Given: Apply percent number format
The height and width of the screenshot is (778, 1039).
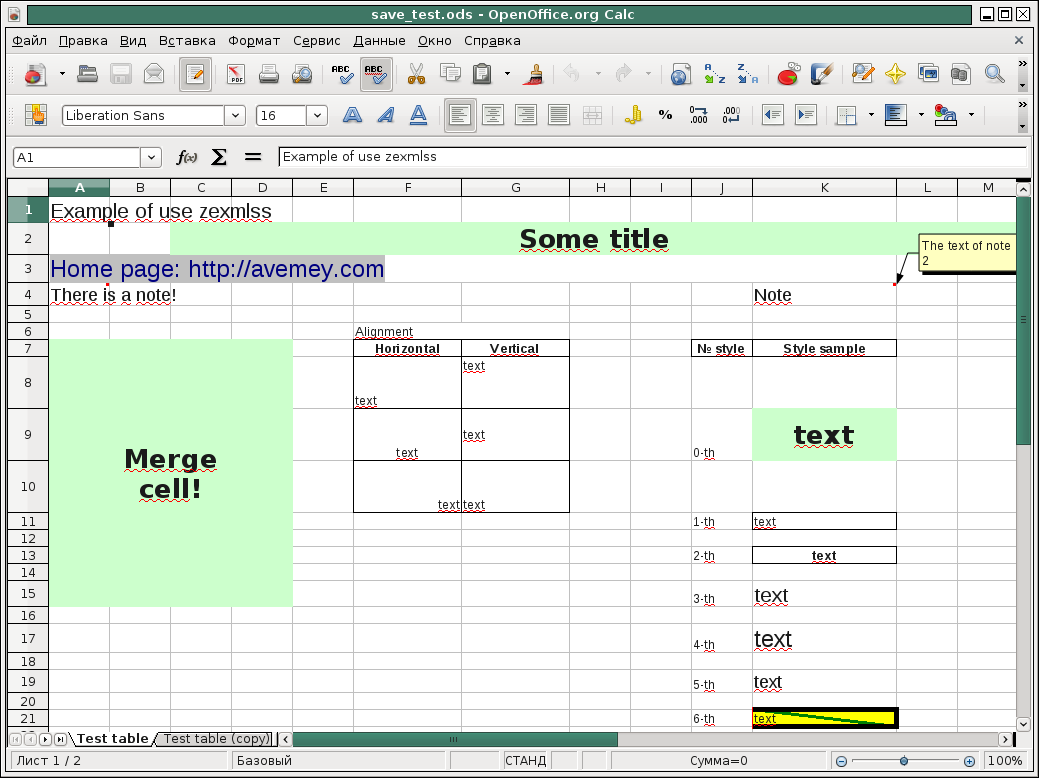Looking at the screenshot, I should 665,115.
